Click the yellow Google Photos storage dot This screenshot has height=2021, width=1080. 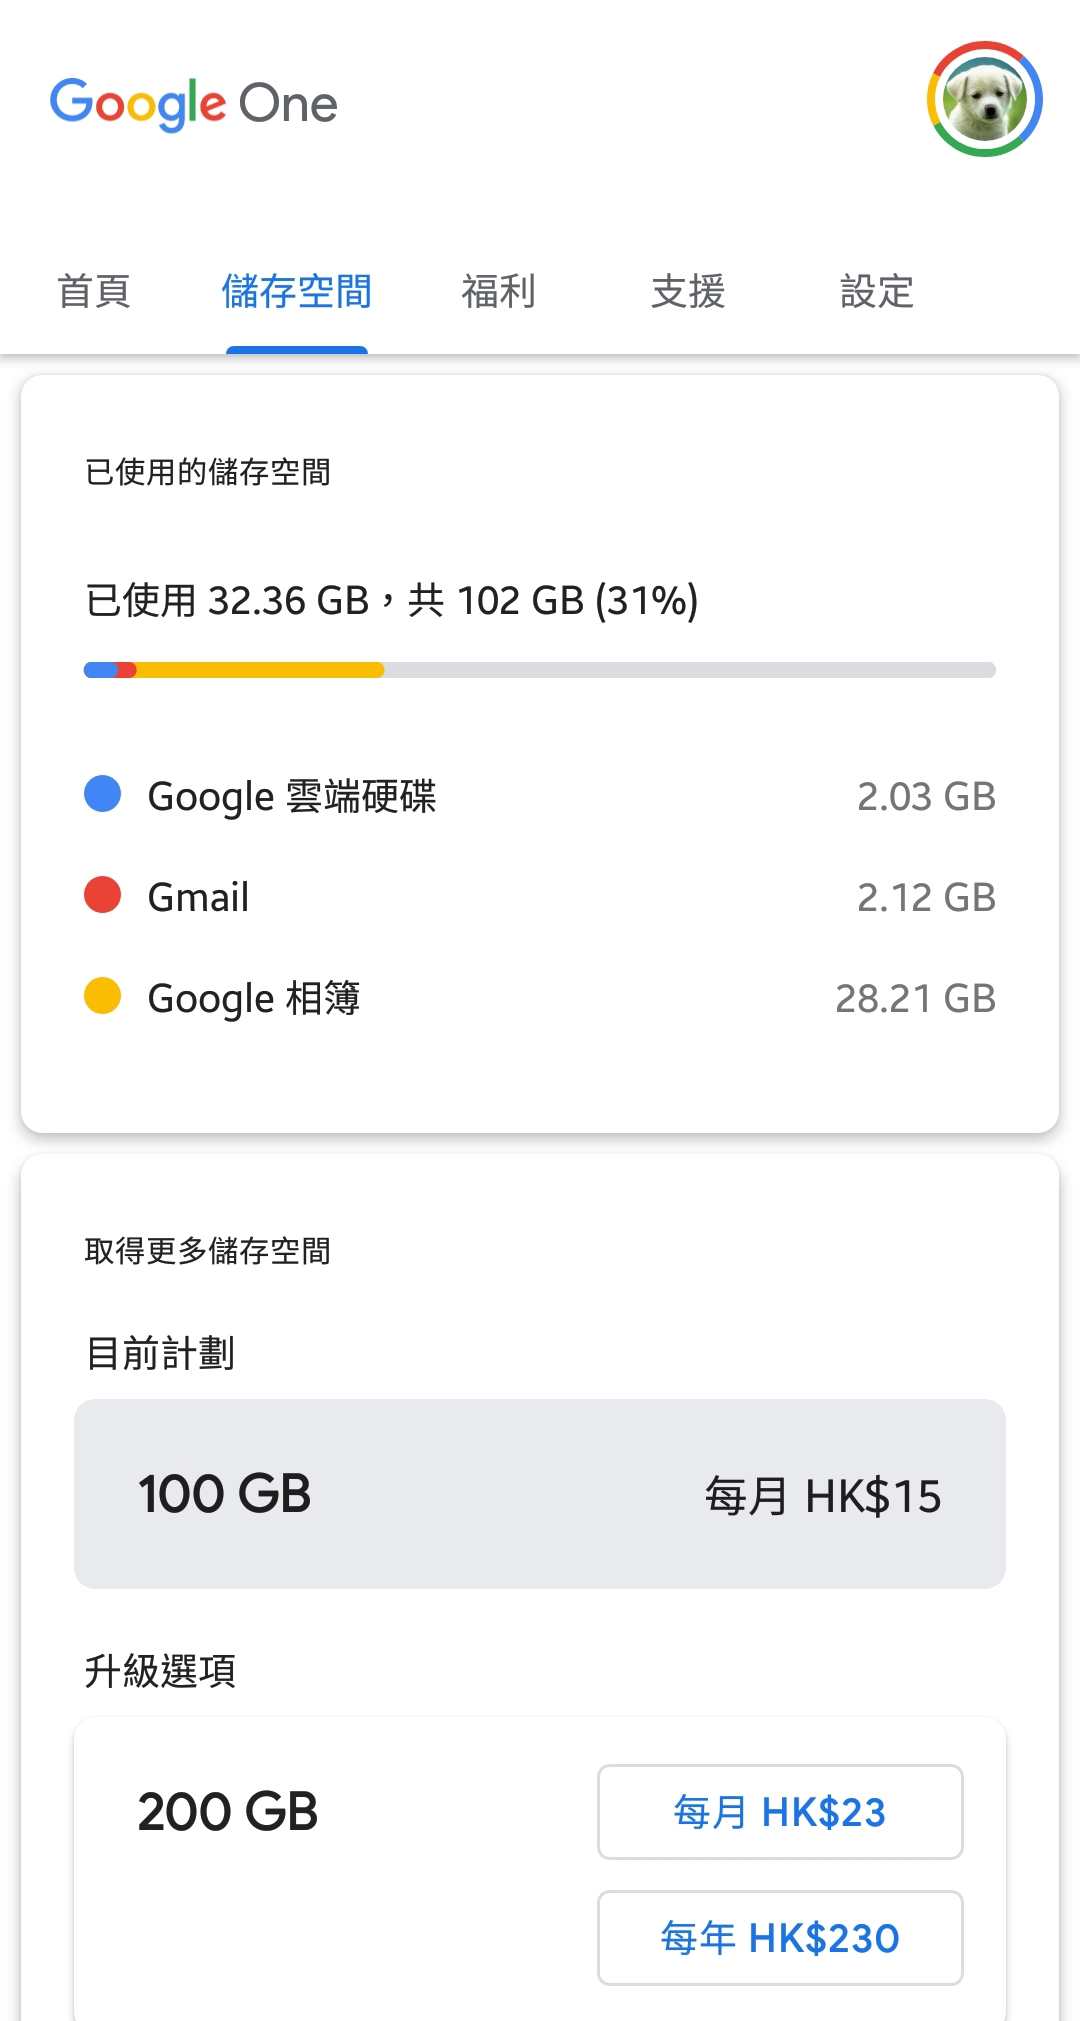coord(102,996)
